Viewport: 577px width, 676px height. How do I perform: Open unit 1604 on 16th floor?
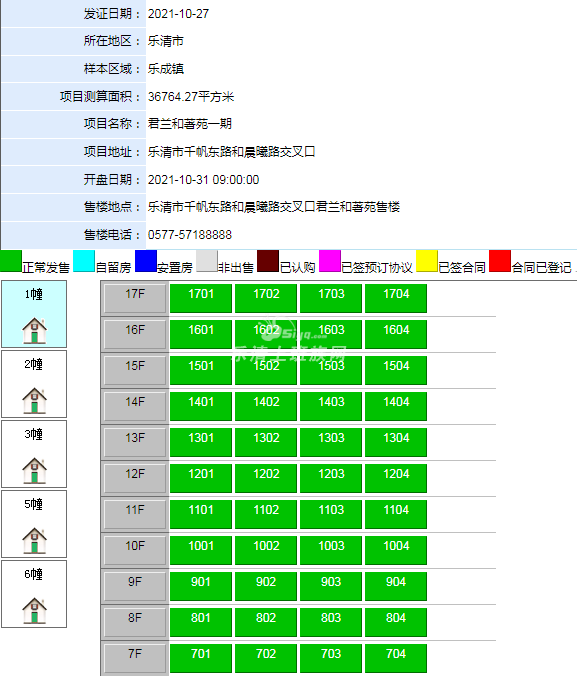[x=396, y=334]
